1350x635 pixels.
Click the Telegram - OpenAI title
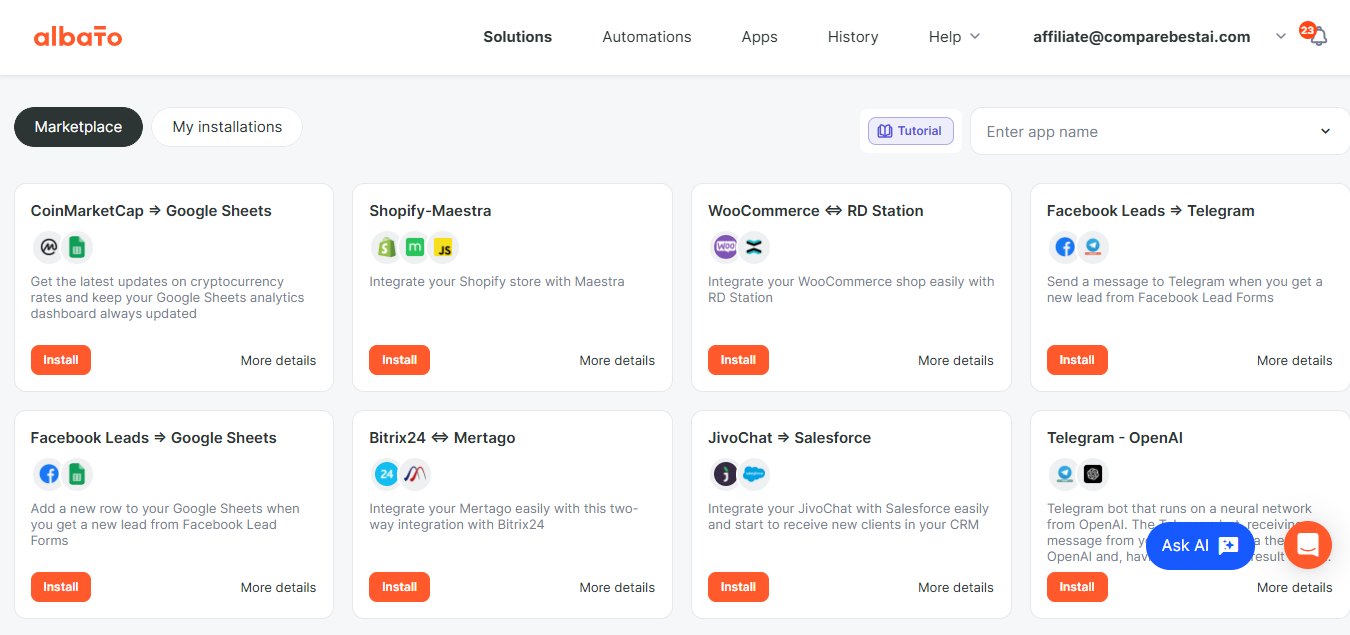pyautogui.click(x=1115, y=438)
